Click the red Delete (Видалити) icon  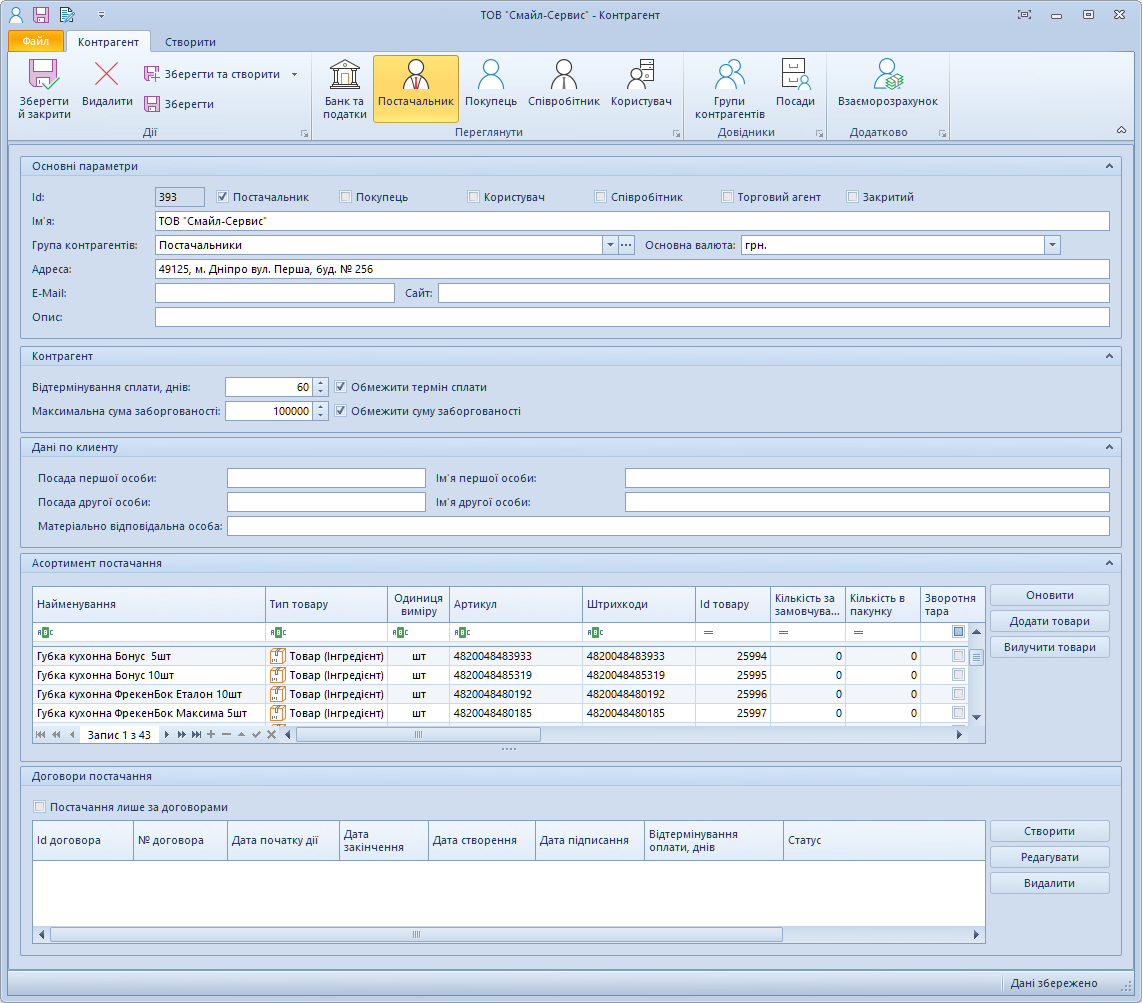pyautogui.click(x=107, y=84)
